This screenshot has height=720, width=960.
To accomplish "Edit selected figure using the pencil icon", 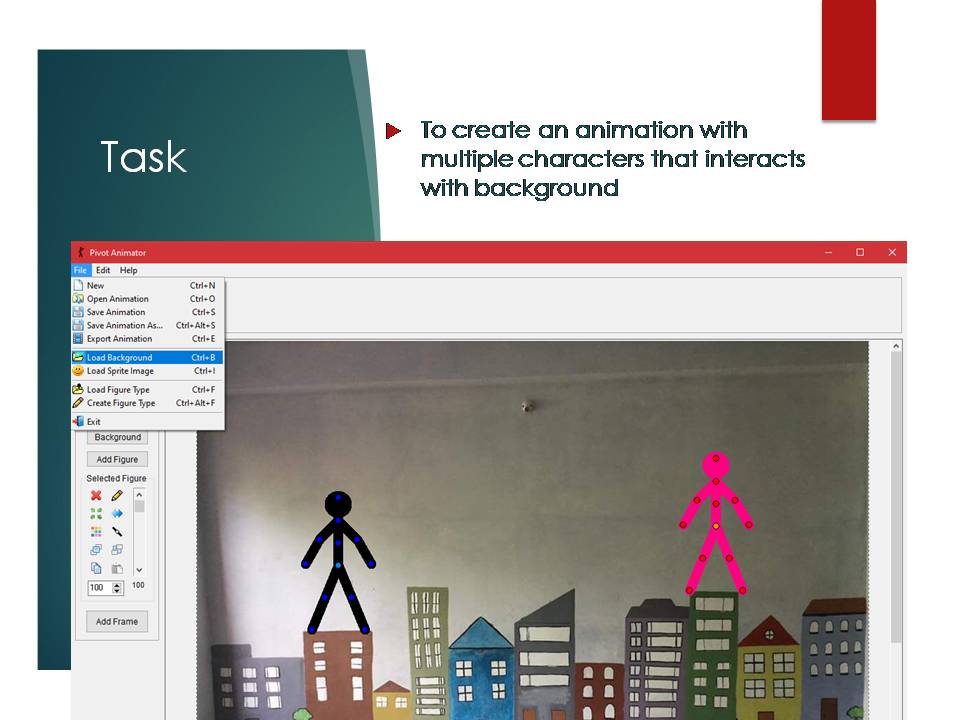I will (117, 495).
